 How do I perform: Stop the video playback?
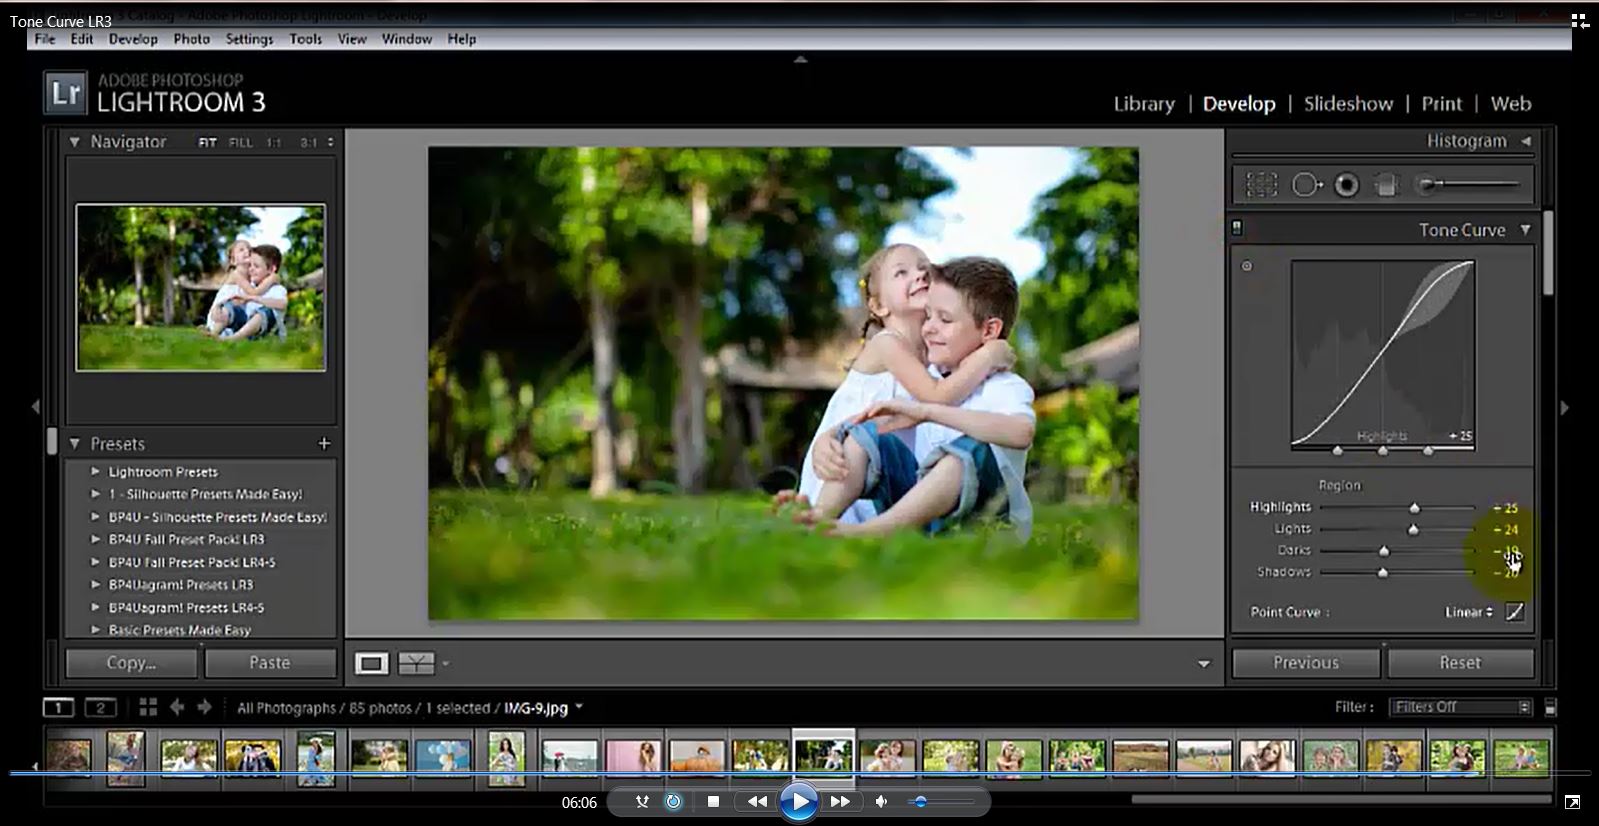(713, 801)
